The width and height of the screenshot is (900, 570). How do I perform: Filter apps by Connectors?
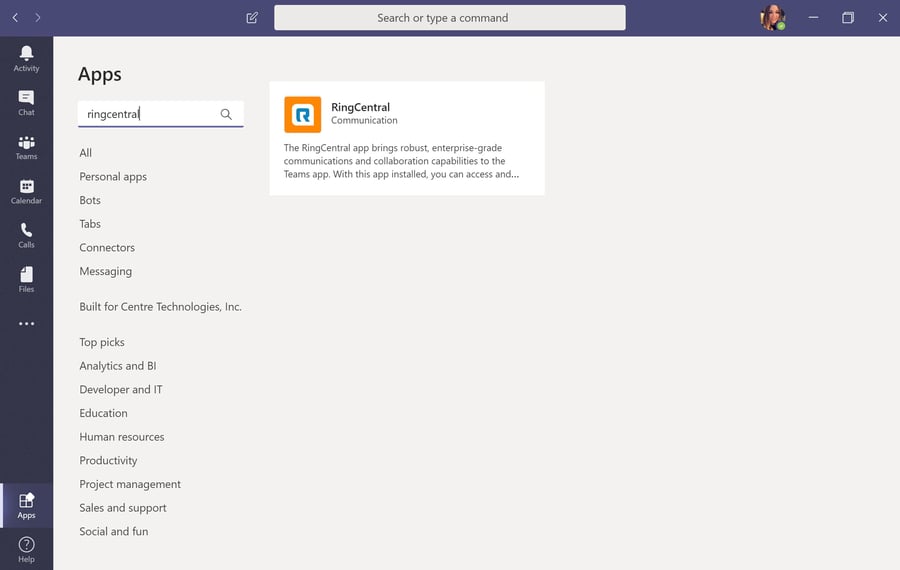[107, 247]
